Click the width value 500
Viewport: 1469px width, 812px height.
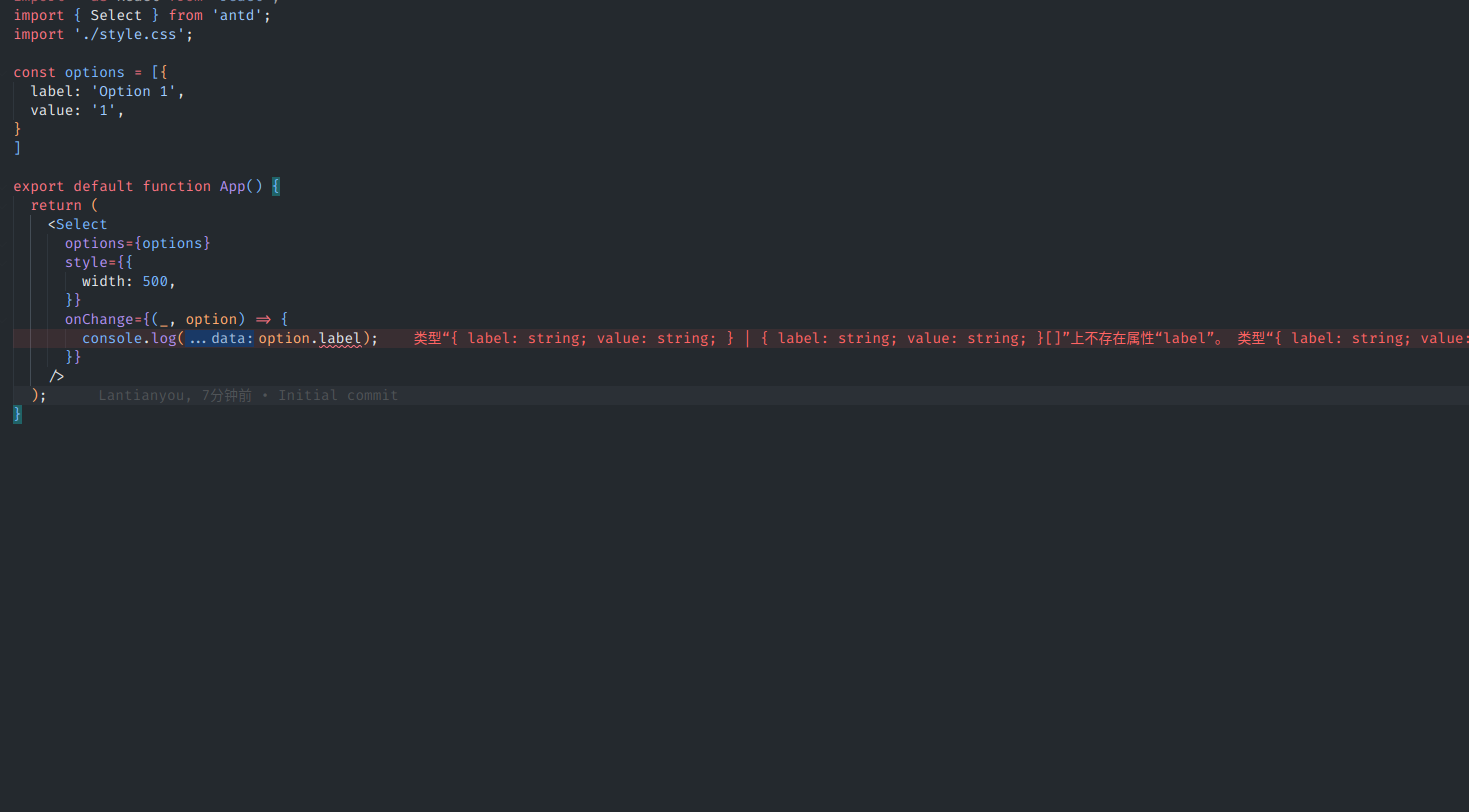point(155,281)
